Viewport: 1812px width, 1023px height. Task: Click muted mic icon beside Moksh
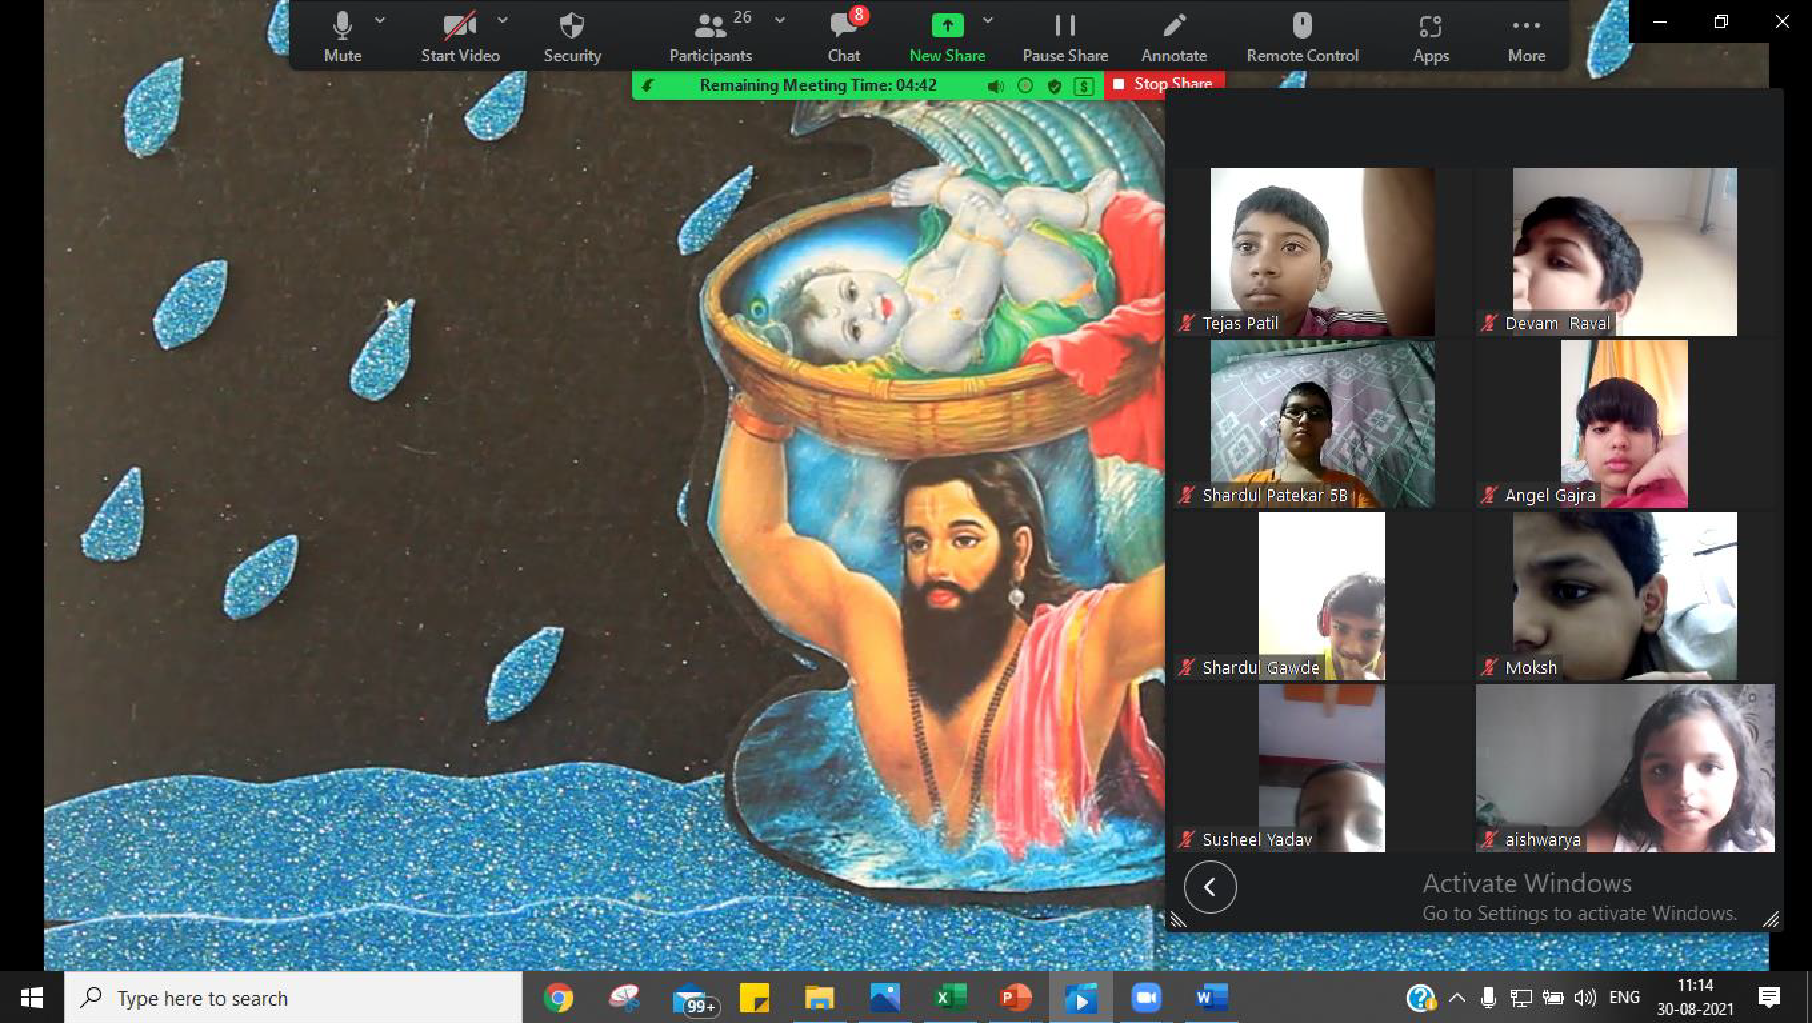click(x=1490, y=667)
